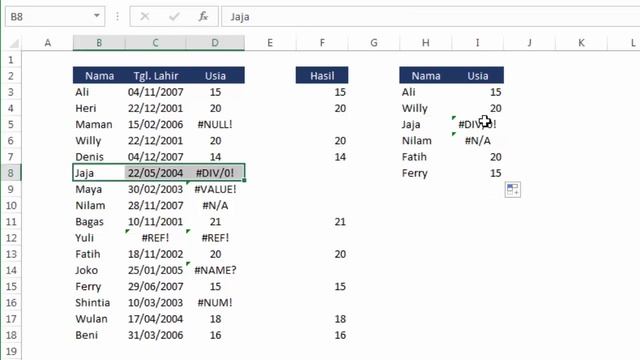Select Hasil value 14 in column F
Viewport: 640px width, 360px height.
322,157
